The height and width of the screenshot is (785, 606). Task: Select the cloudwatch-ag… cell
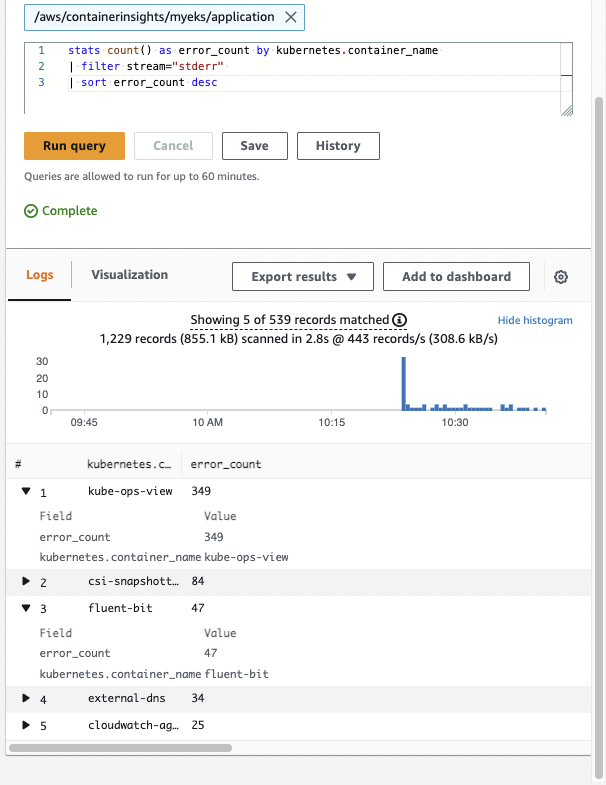(x=133, y=725)
